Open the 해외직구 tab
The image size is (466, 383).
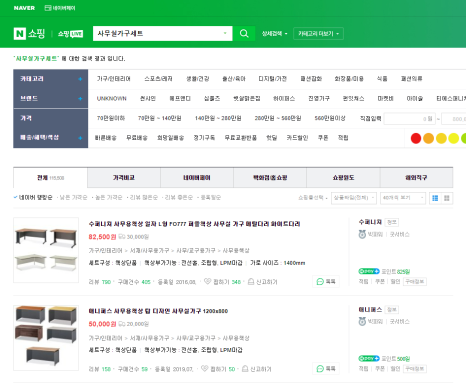click(x=416, y=178)
